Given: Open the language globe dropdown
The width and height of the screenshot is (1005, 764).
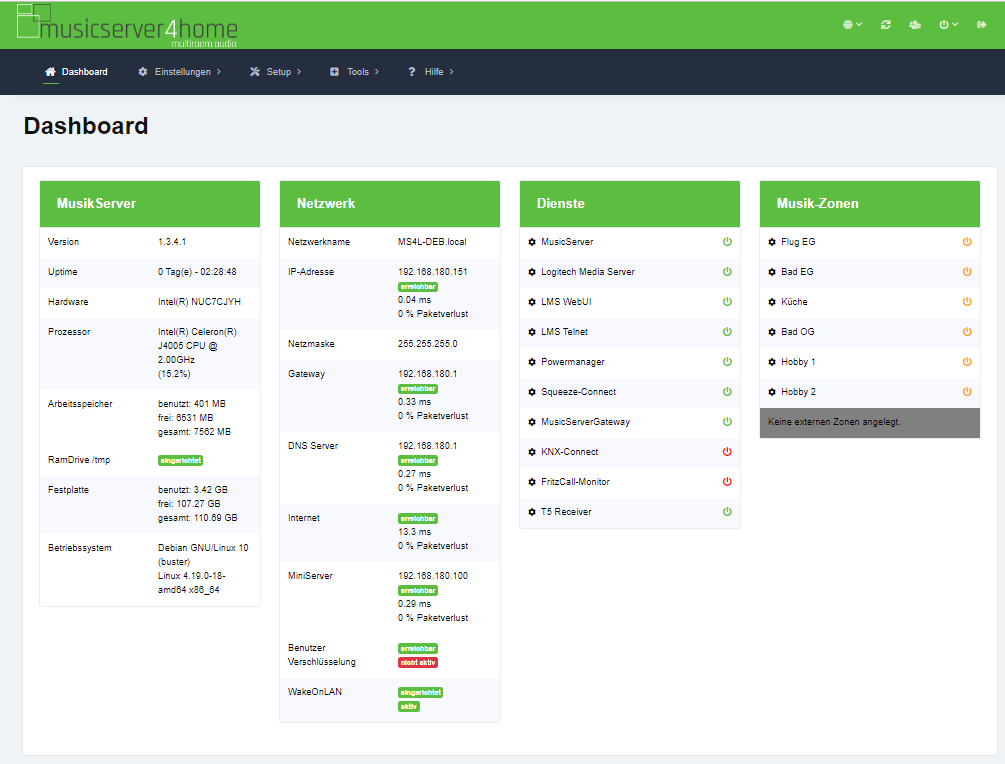Looking at the screenshot, I should click(x=852, y=25).
